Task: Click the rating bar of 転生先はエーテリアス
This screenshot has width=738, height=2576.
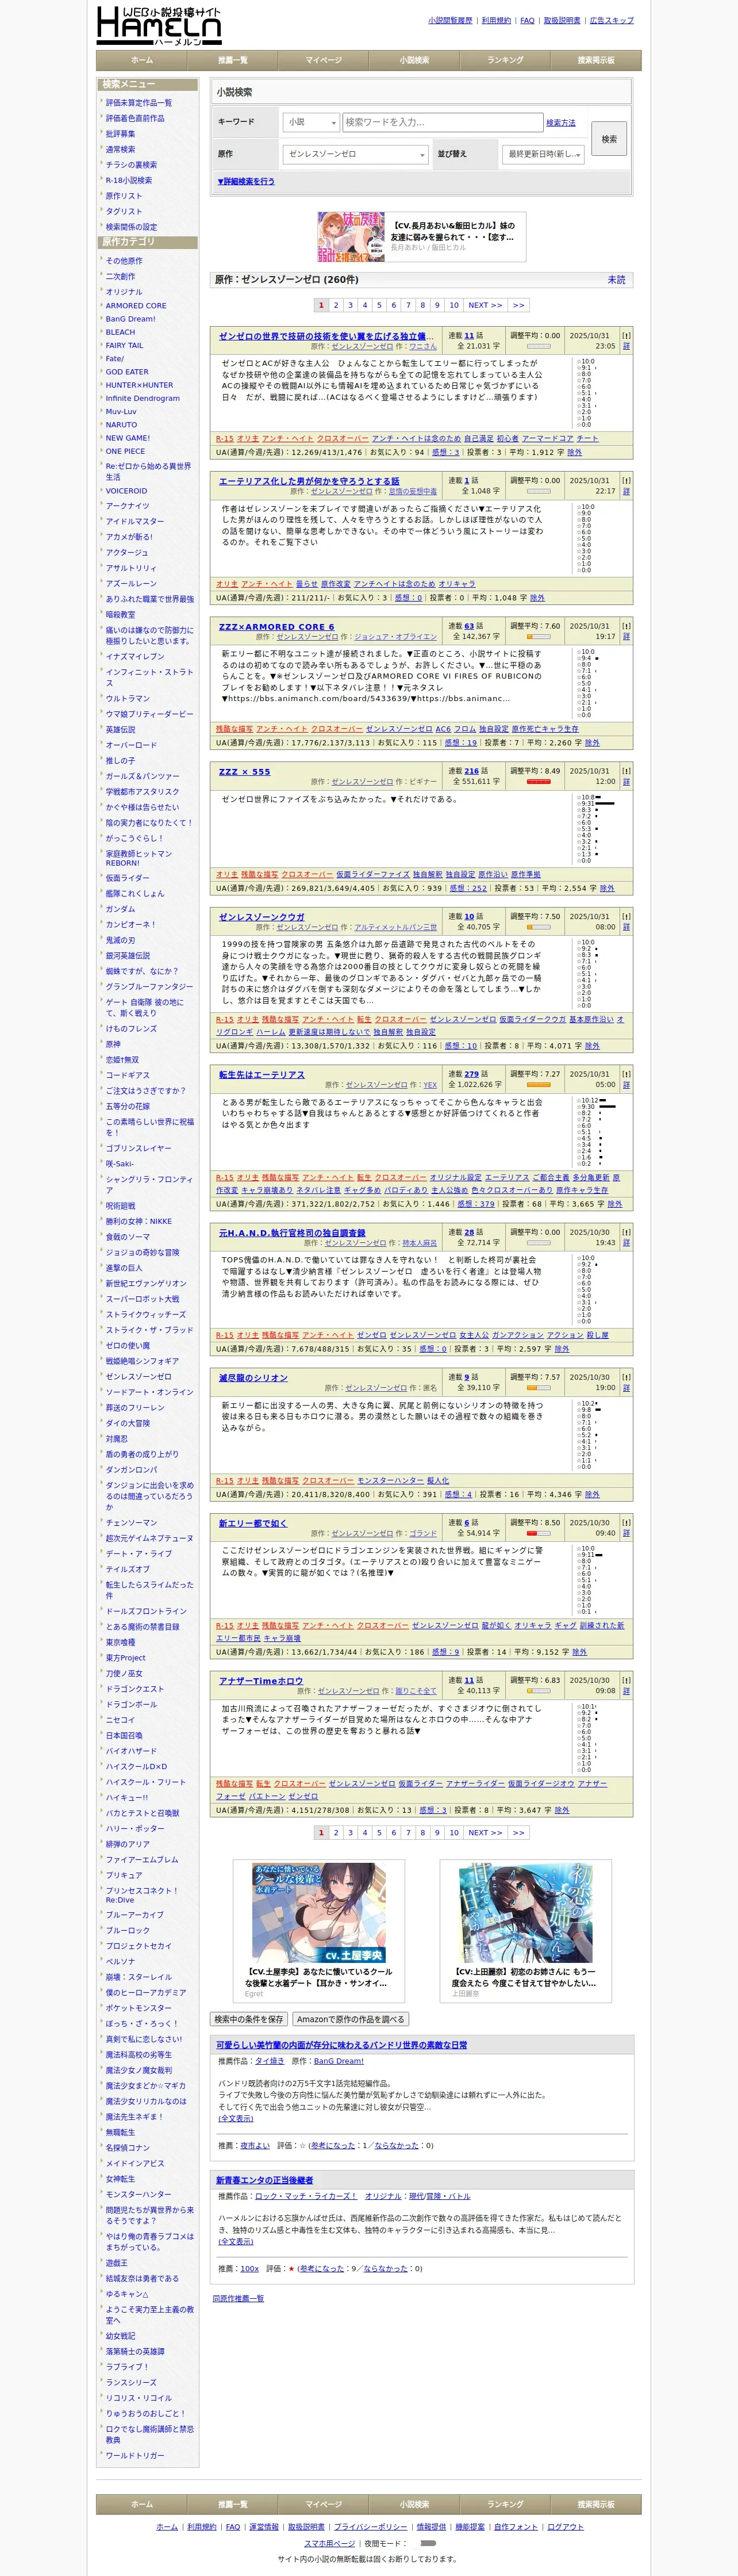Action: click(538, 1085)
